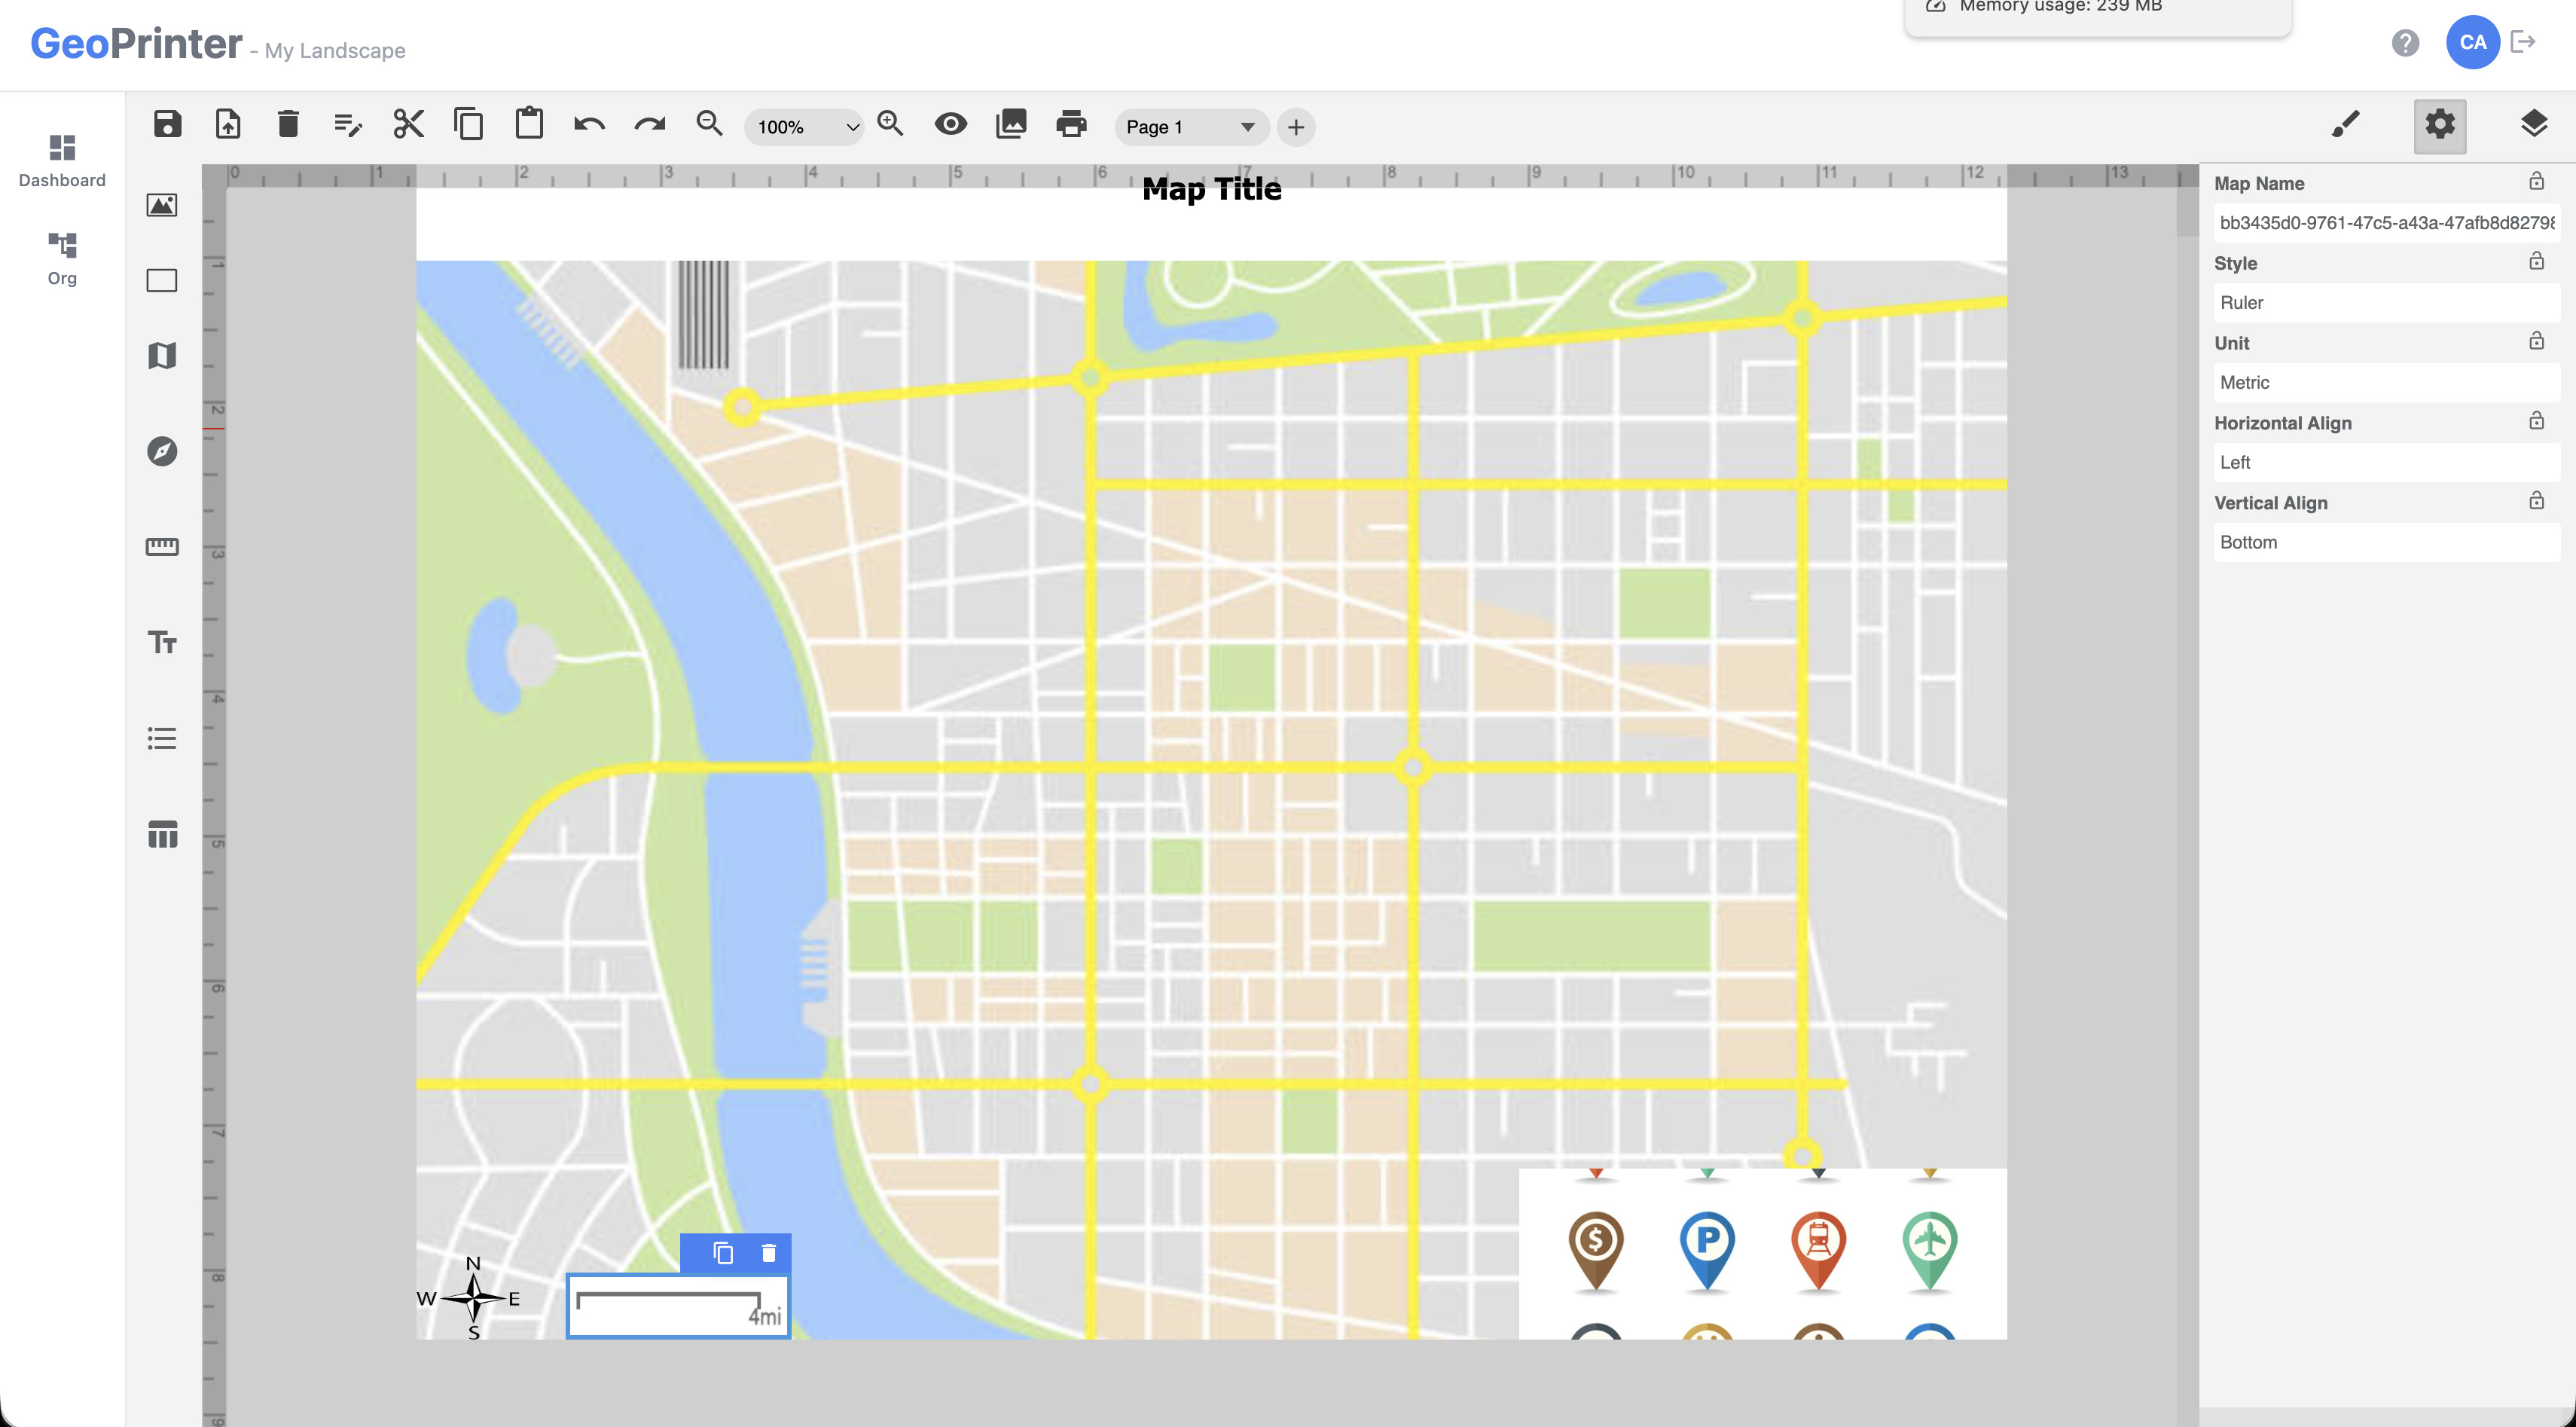The image size is (2576, 1427).
Task: Toggle the lock beside Style
Action: [2536, 261]
